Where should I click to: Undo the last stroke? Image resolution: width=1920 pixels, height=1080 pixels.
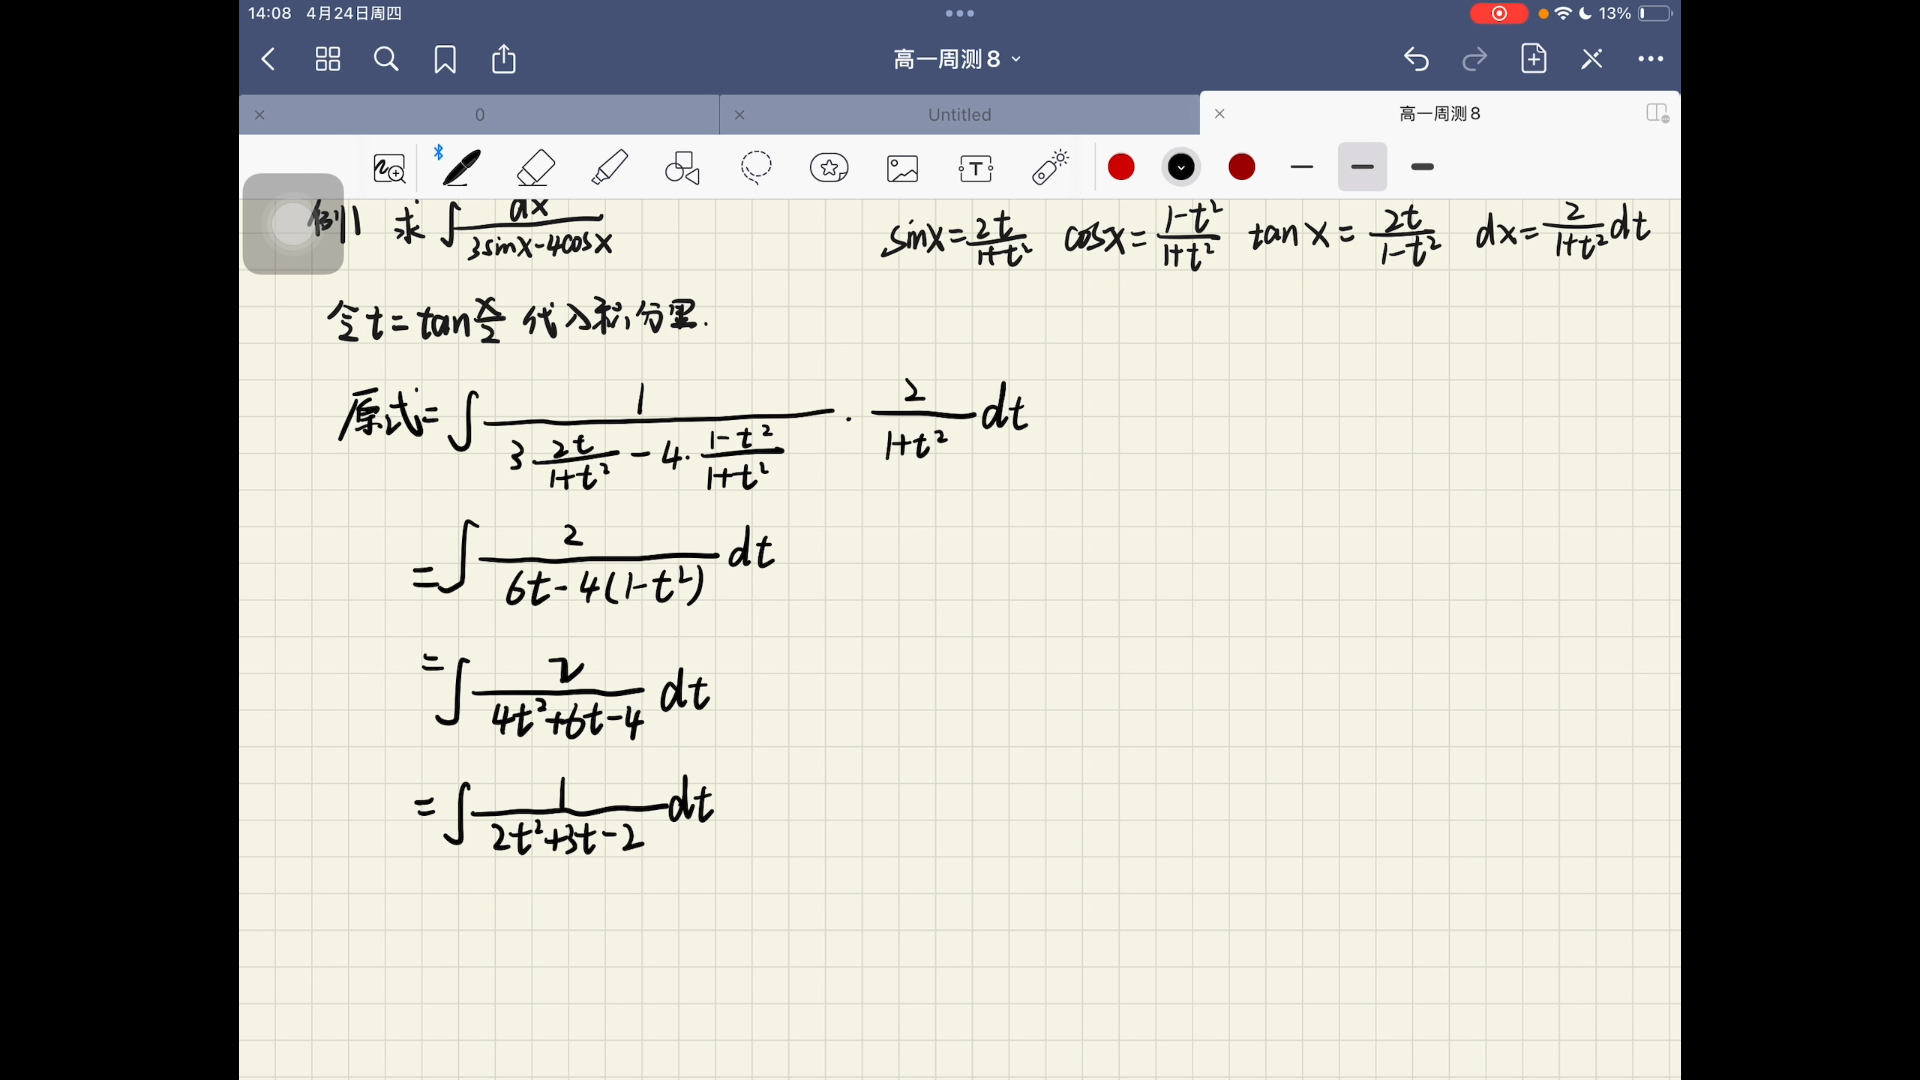1416,59
